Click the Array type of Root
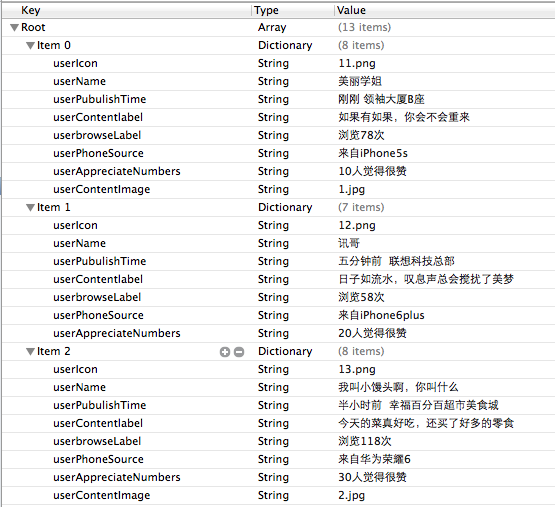Screen dimensions: 555x507 [x=272, y=27]
